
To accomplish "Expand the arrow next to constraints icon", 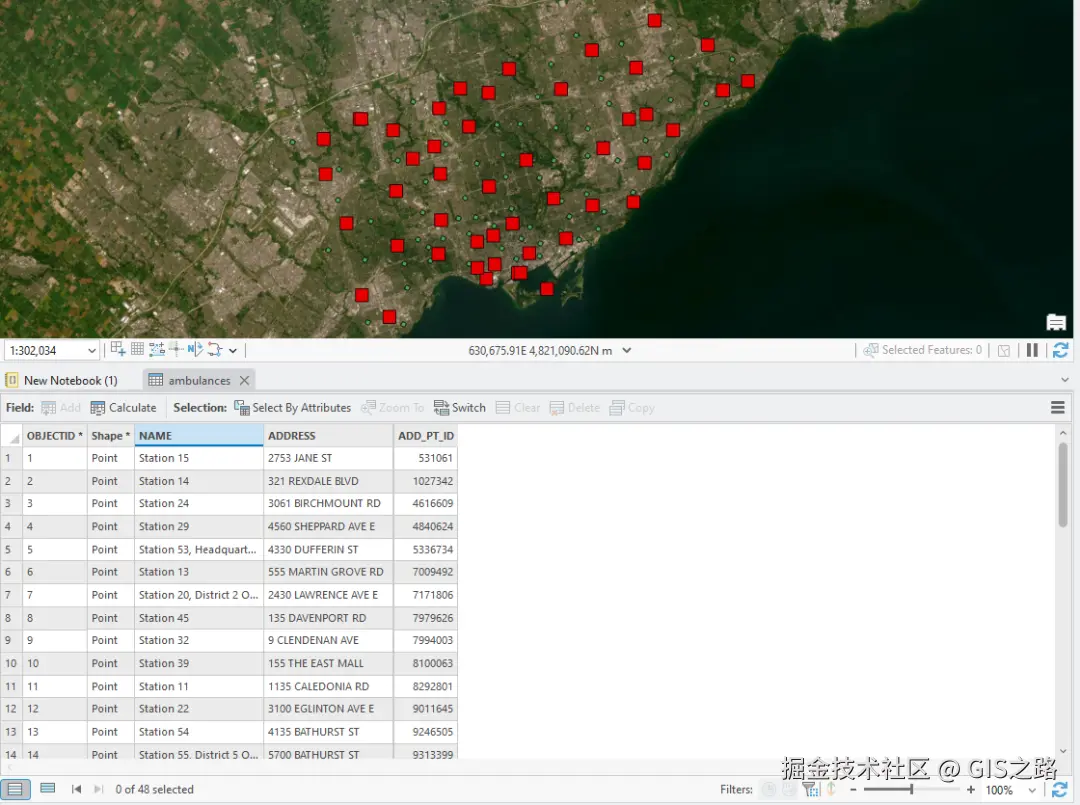I will 233,351.
